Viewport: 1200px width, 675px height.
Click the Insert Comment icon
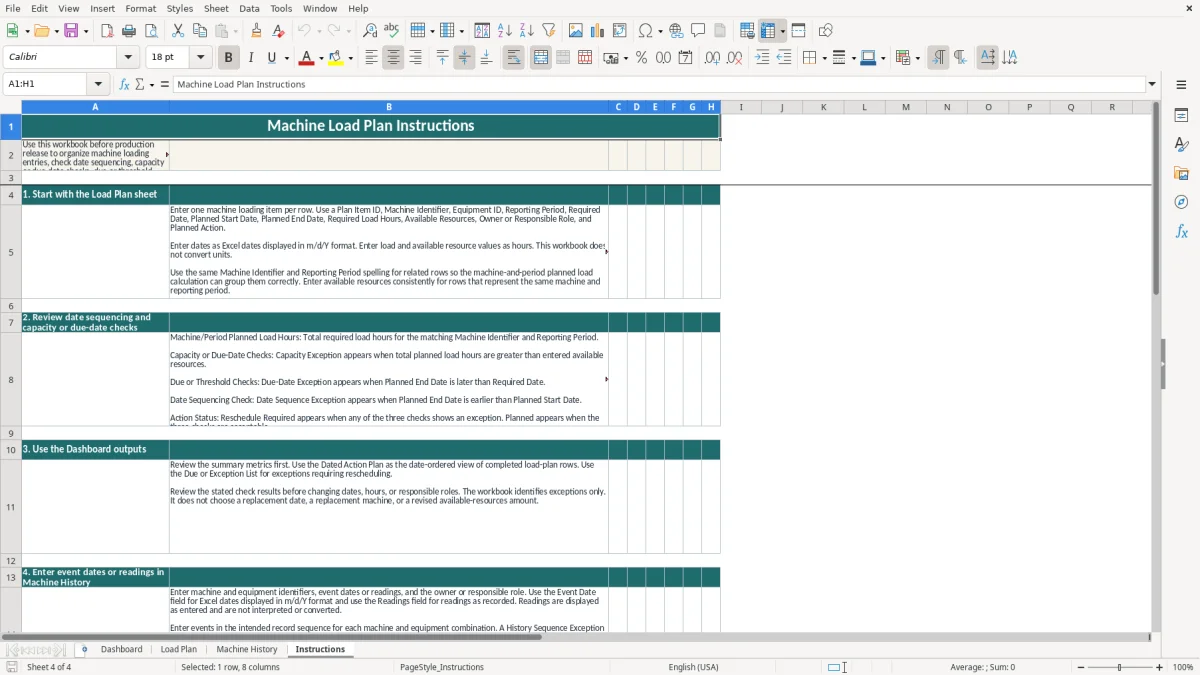coord(698,31)
